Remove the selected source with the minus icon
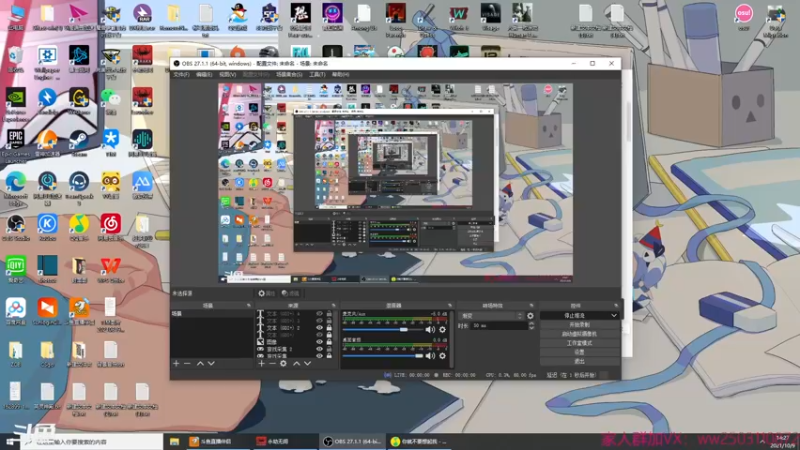Viewport: 800px width, 450px height. click(x=272, y=363)
